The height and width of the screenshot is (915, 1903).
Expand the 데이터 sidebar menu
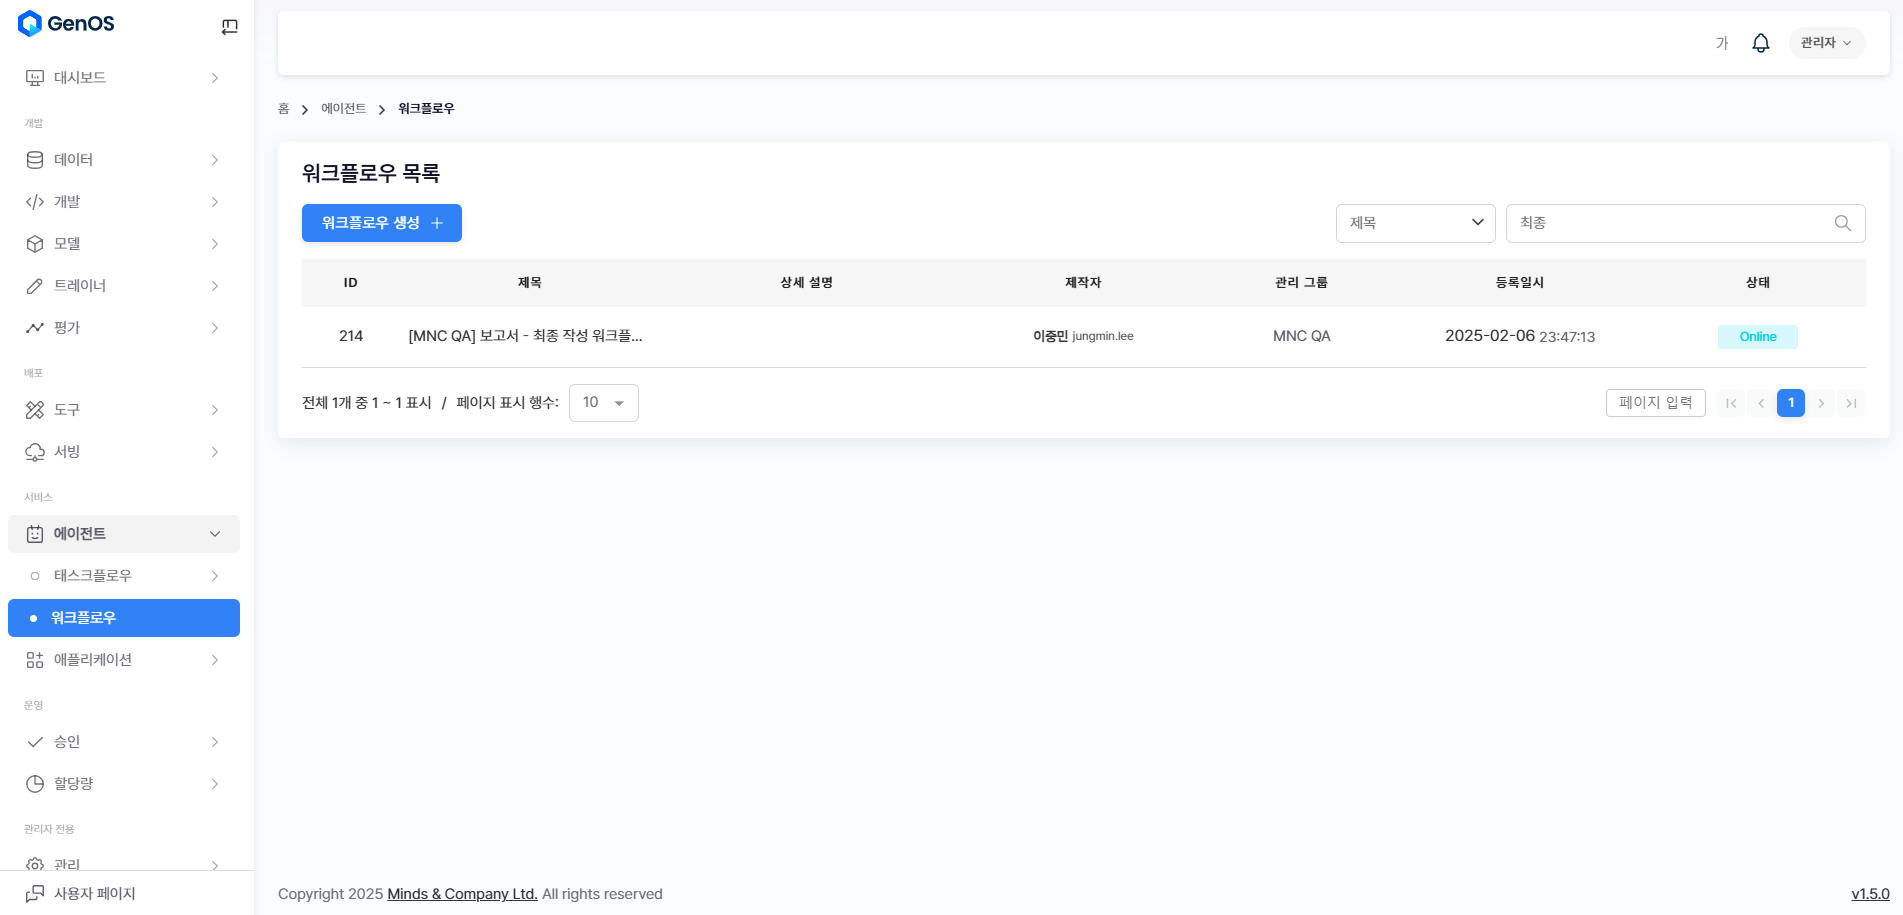click(x=124, y=160)
